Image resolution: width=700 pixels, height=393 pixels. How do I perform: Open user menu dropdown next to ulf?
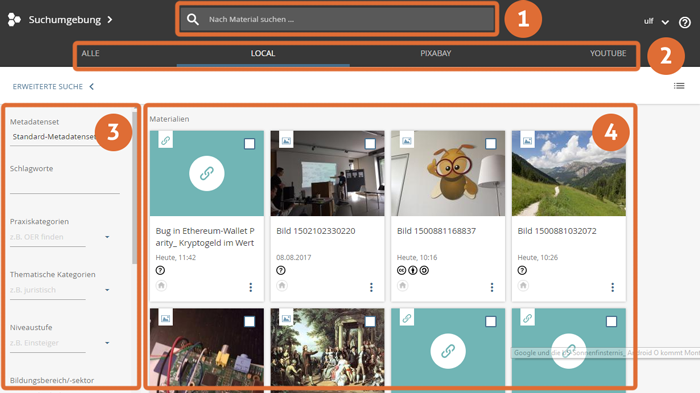tap(665, 22)
